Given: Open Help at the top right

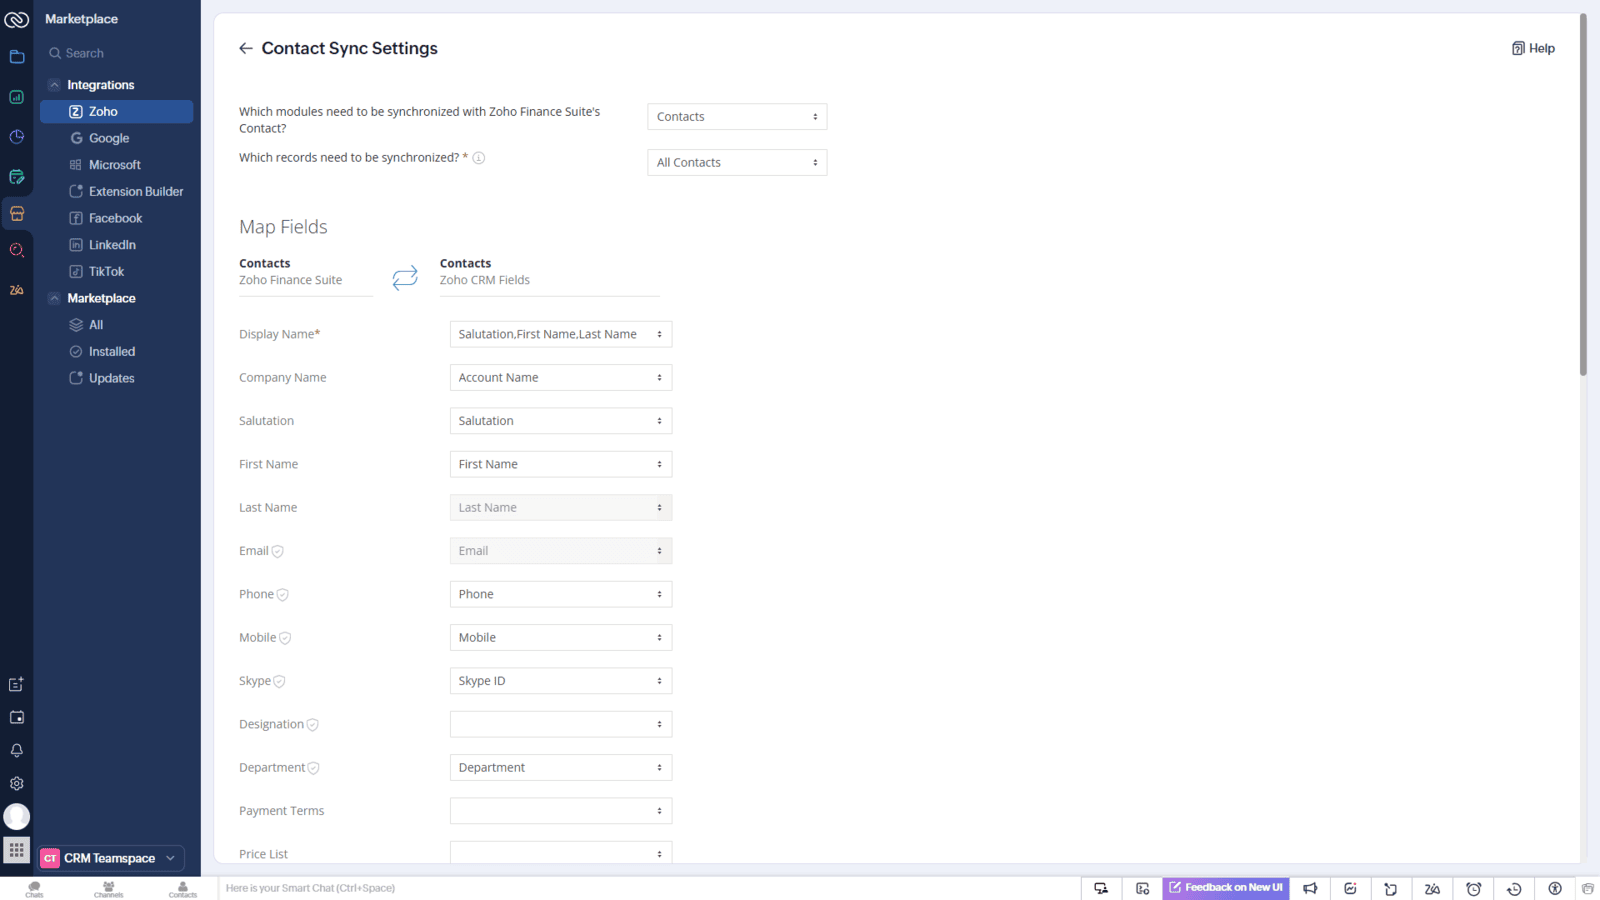Looking at the screenshot, I should click(x=1533, y=48).
